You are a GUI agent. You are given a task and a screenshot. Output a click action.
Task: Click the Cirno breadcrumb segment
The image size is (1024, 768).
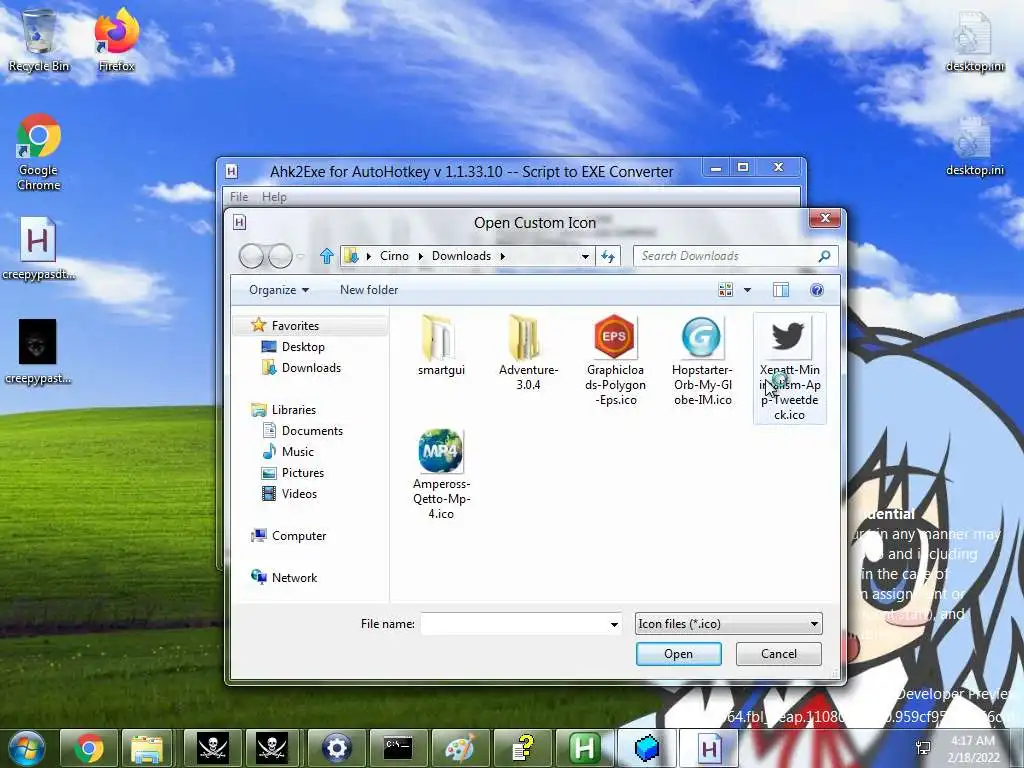point(394,256)
